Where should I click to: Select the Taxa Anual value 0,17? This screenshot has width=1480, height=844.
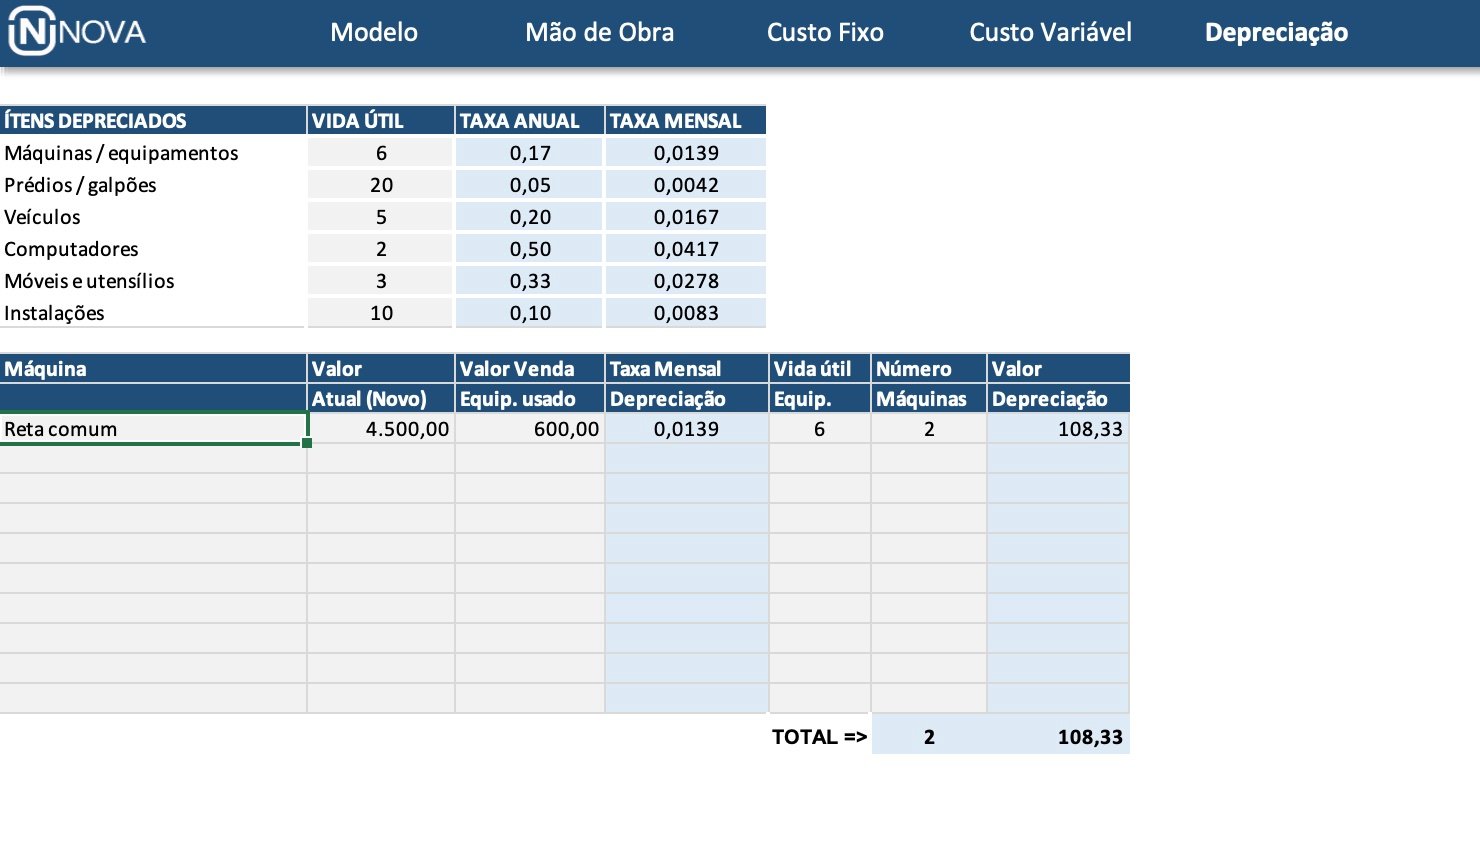point(530,153)
